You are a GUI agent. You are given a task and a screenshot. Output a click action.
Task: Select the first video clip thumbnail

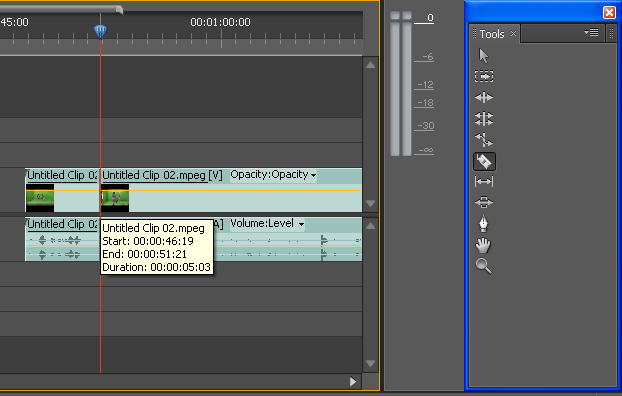coord(40,198)
